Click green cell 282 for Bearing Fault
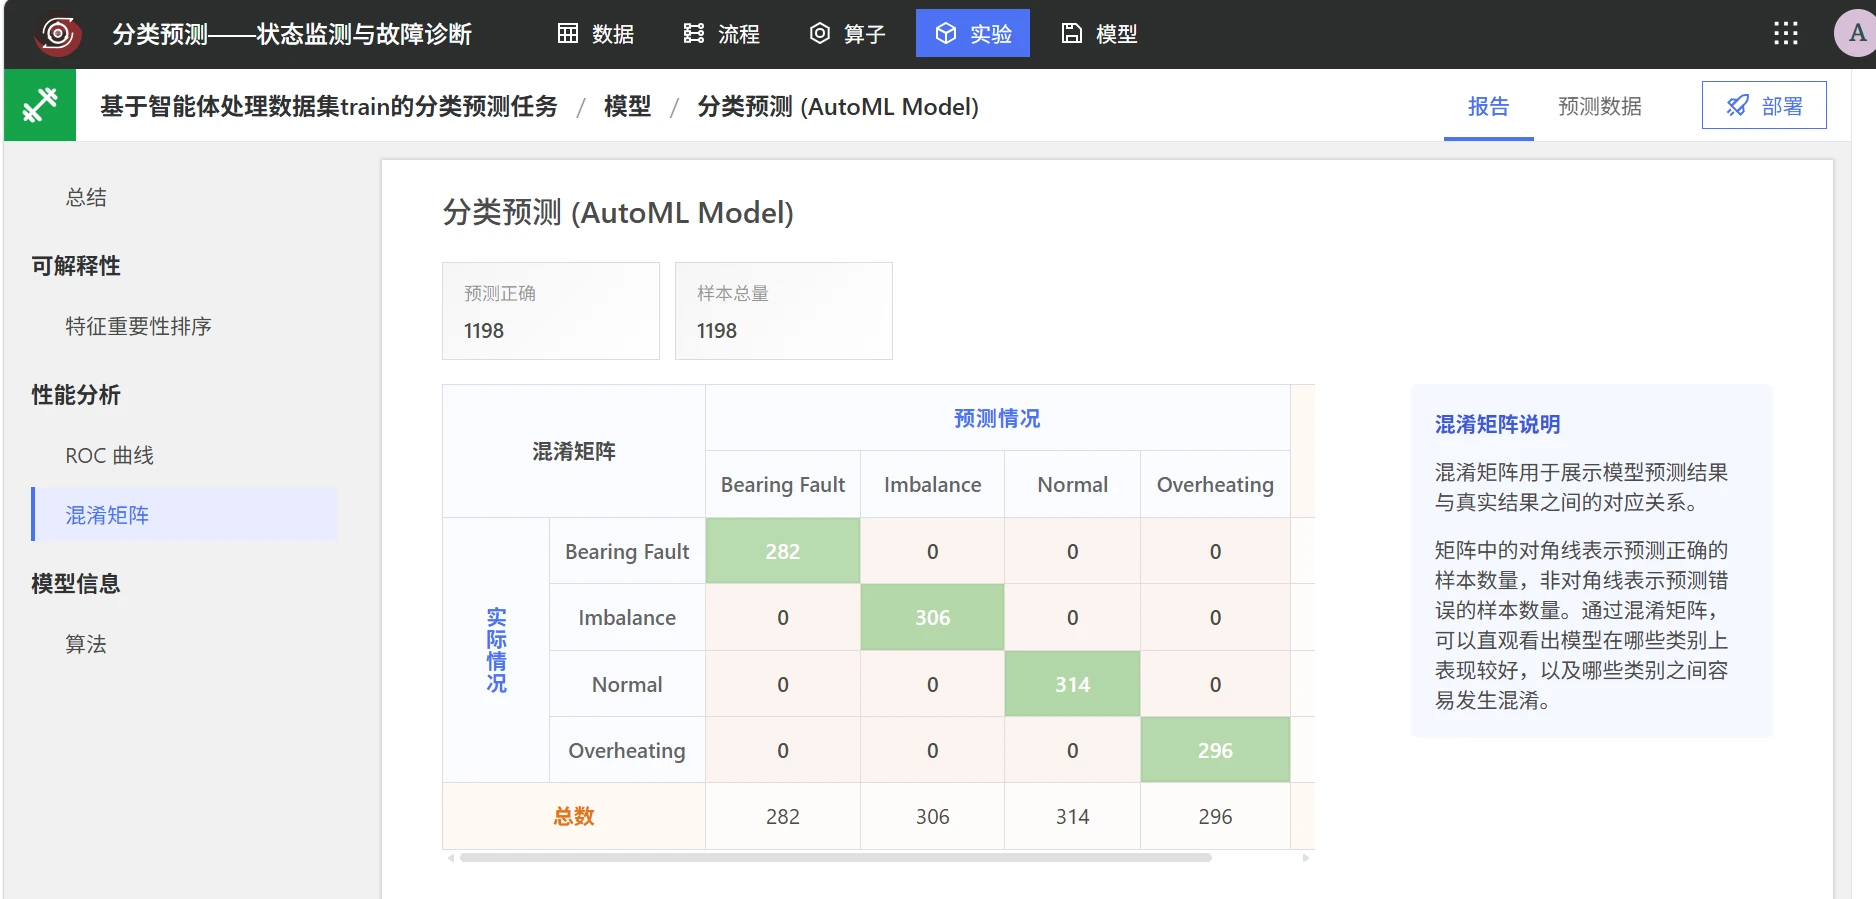This screenshot has height=899, width=1876. click(x=783, y=551)
